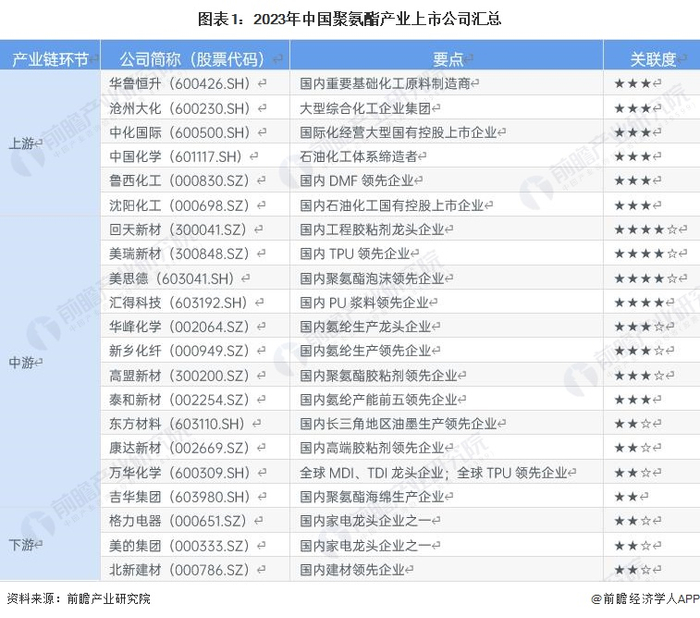This screenshot has width=700, height=618.
Task: Click the text 国内建材领先企业
Action: (352, 569)
